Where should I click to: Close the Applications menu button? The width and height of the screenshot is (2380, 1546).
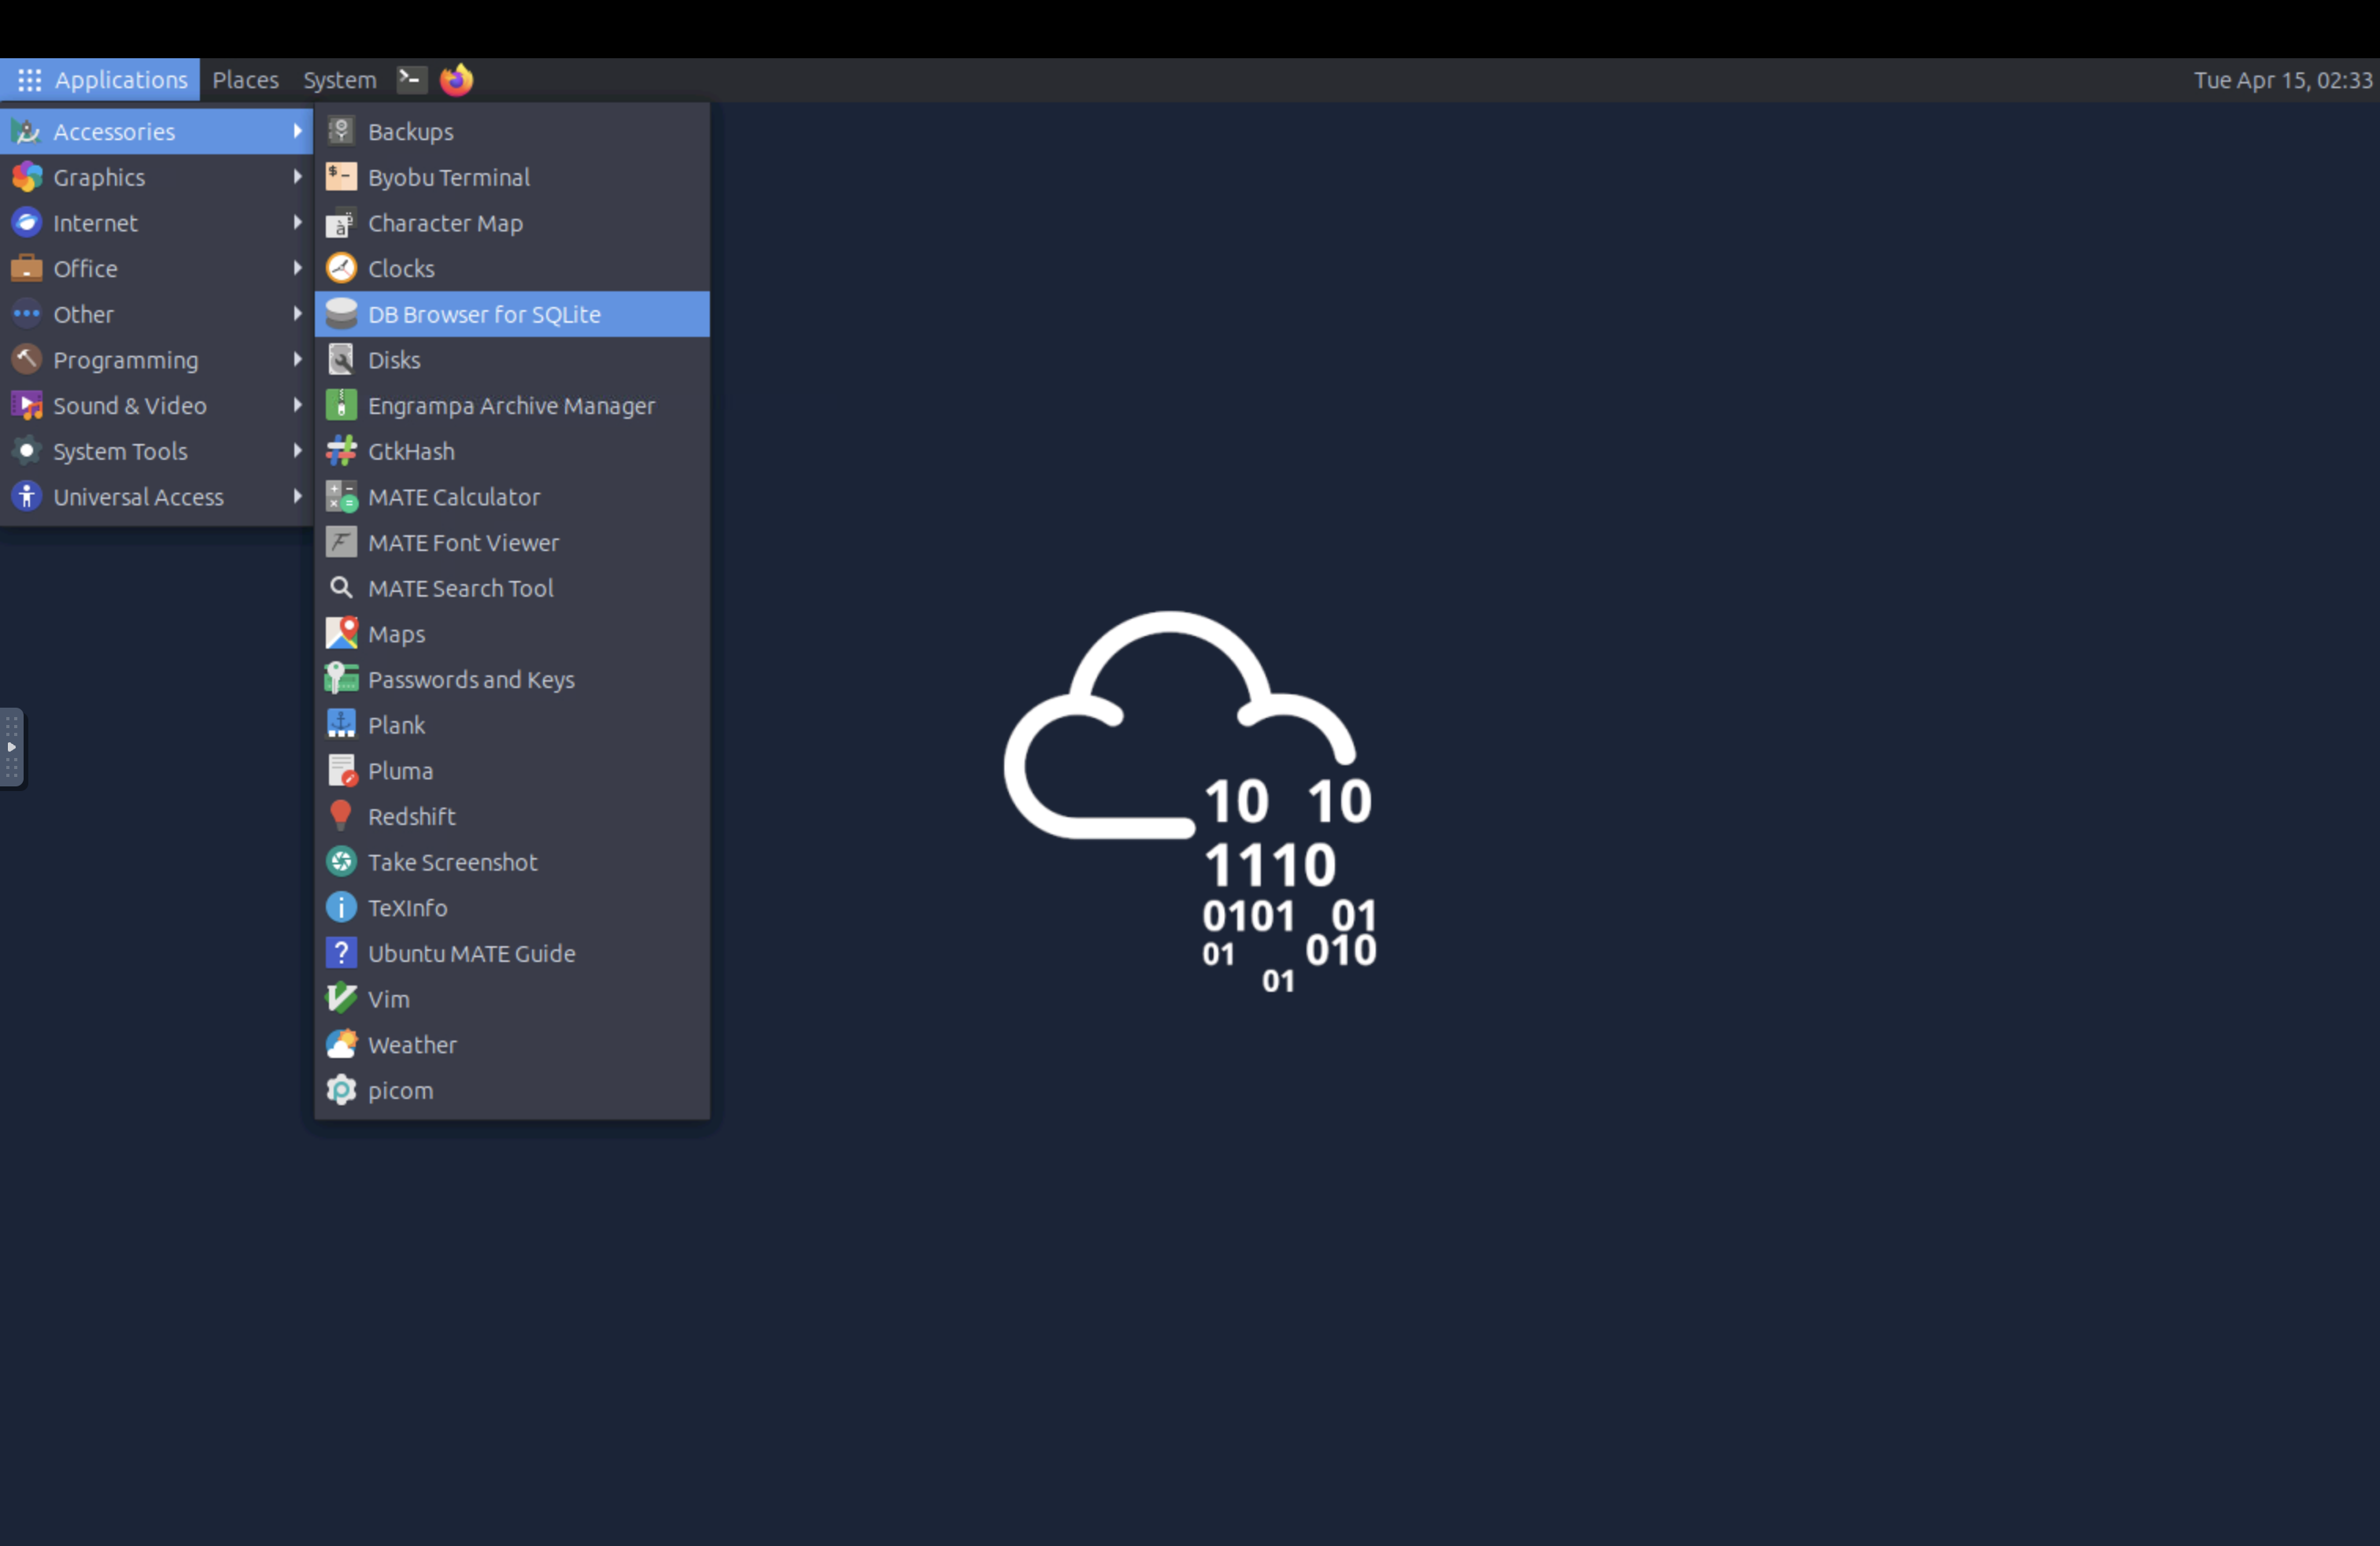[x=100, y=80]
